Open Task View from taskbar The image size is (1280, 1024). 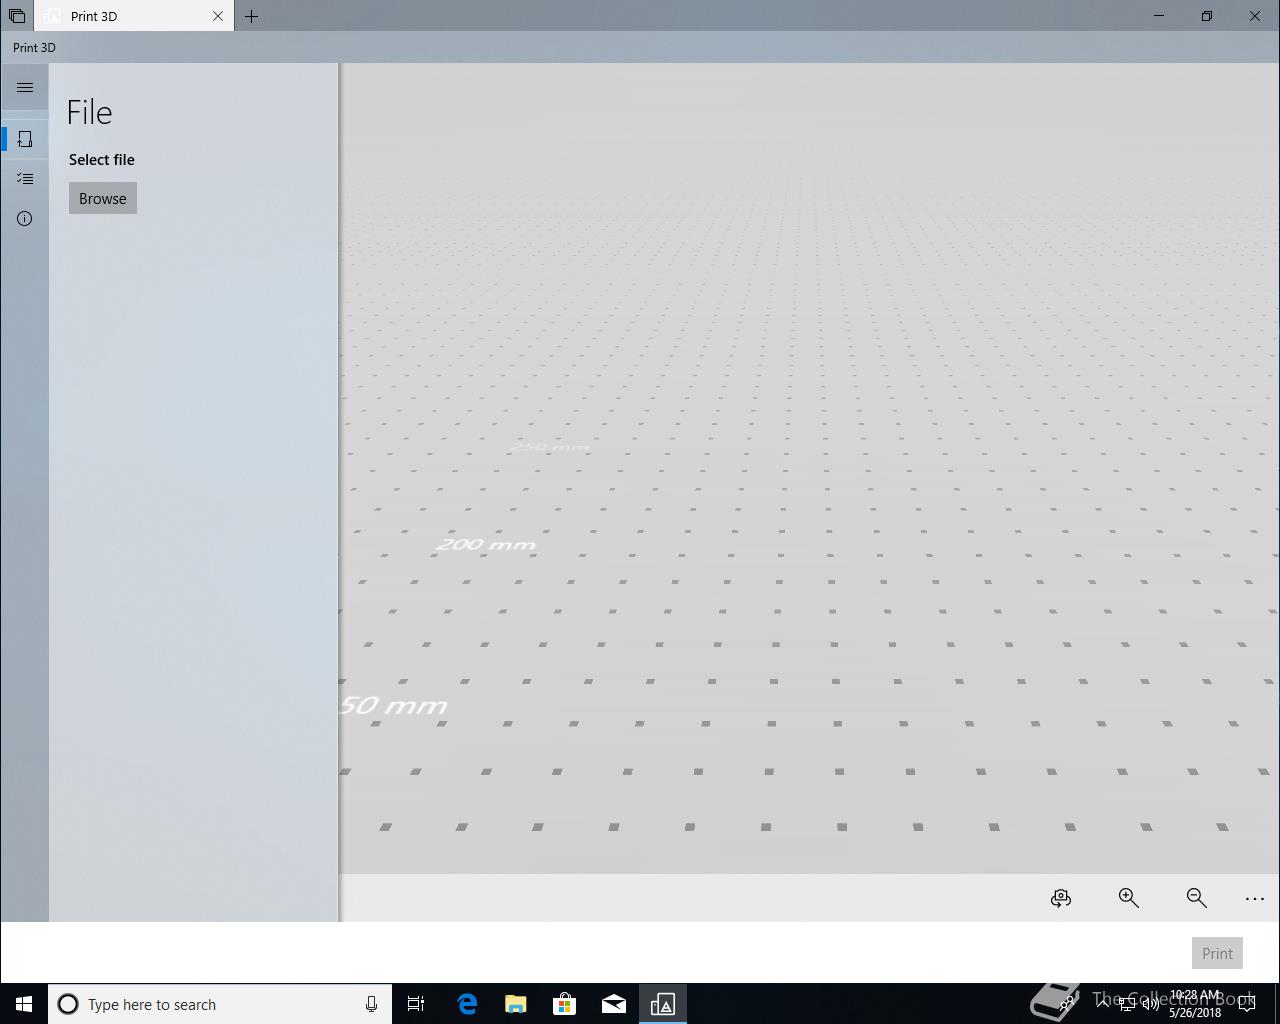point(416,1004)
